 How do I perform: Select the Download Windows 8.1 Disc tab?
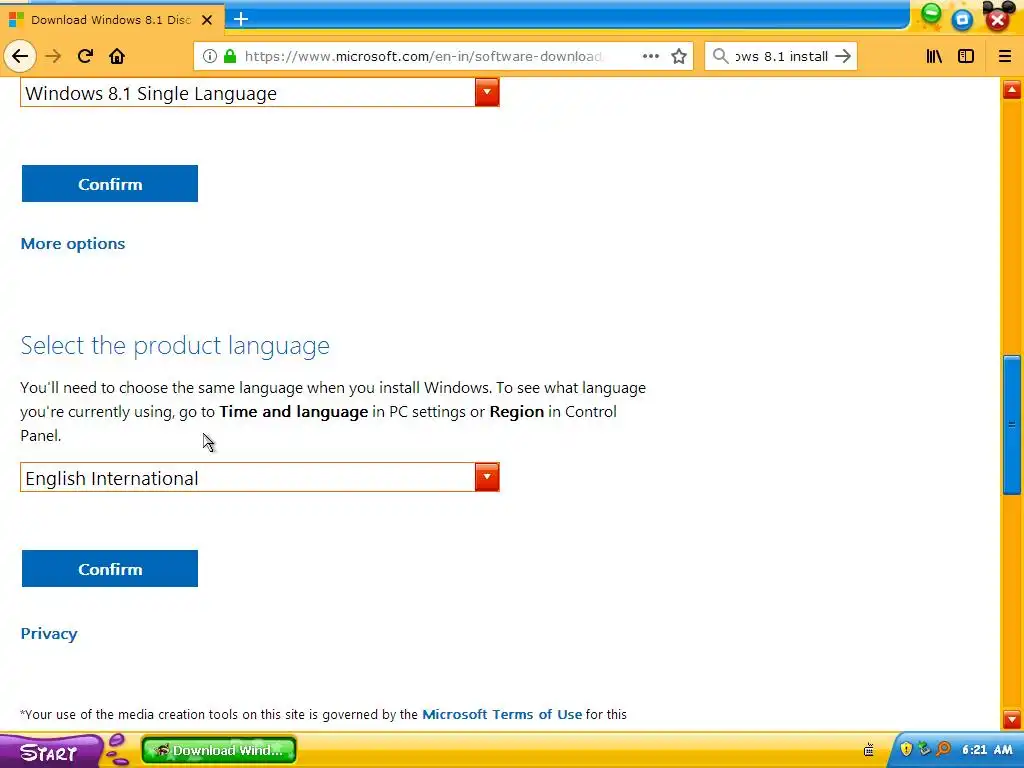112,20
